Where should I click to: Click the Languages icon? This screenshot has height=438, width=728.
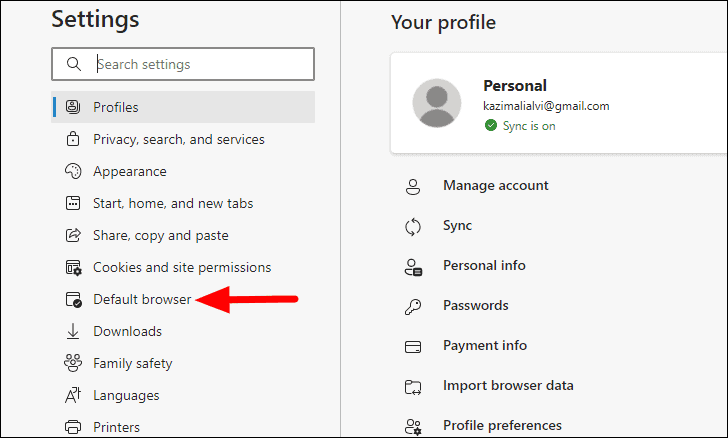(x=73, y=395)
